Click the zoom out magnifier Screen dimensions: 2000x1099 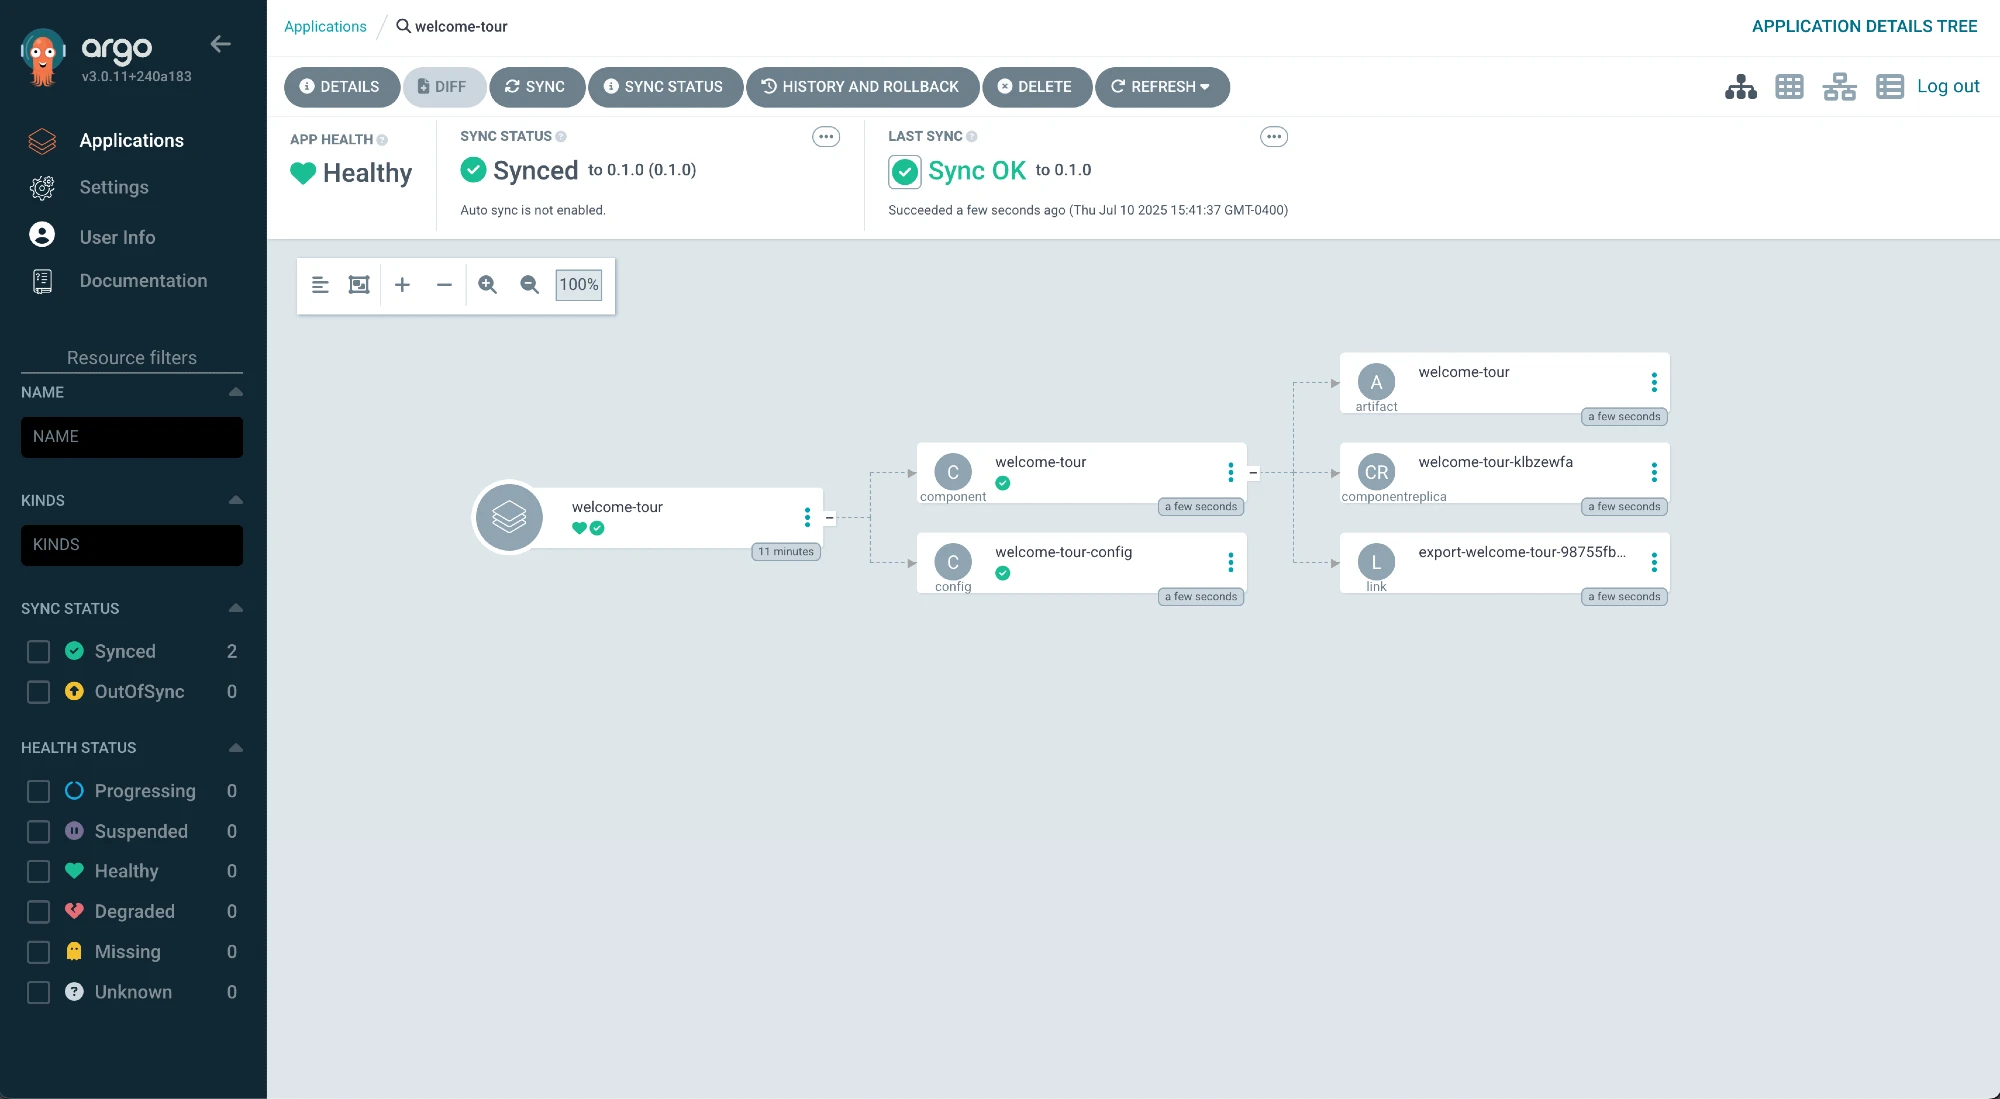pyautogui.click(x=530, y=285)
